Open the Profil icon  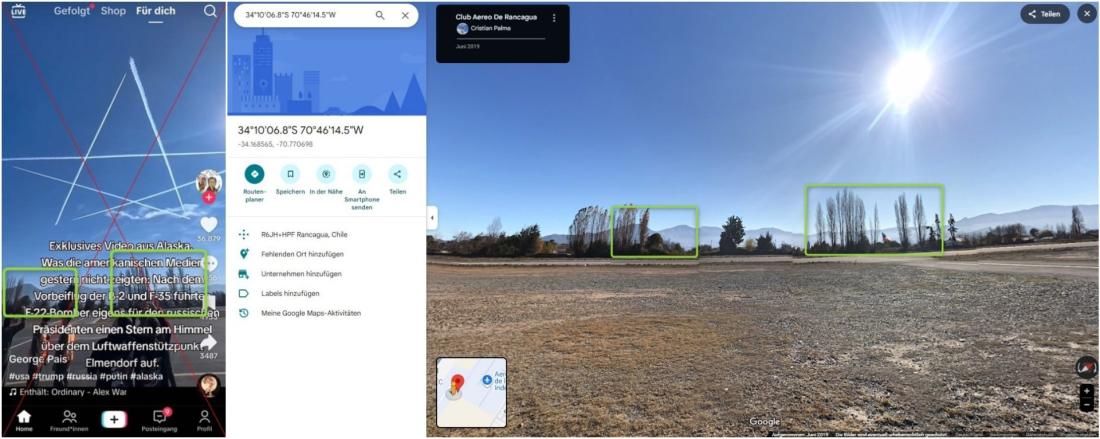pyautogui.click(x=204, y=416)
